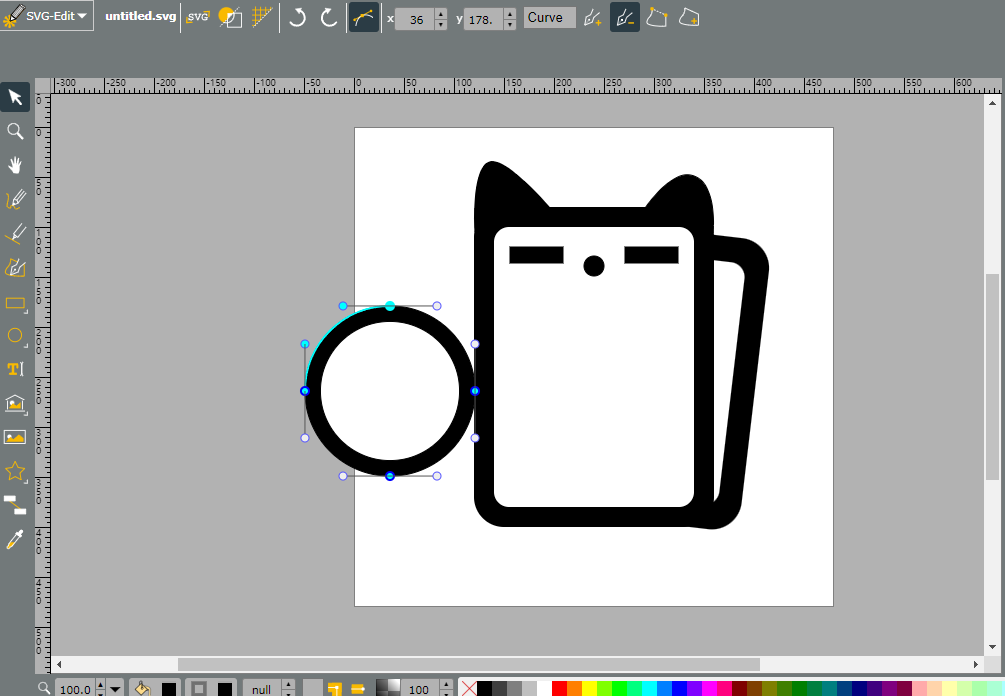The image size is (1005, 696).
Task: Choose the Ellipse tool
Action: pyautogui.click(x=15, y=336)
